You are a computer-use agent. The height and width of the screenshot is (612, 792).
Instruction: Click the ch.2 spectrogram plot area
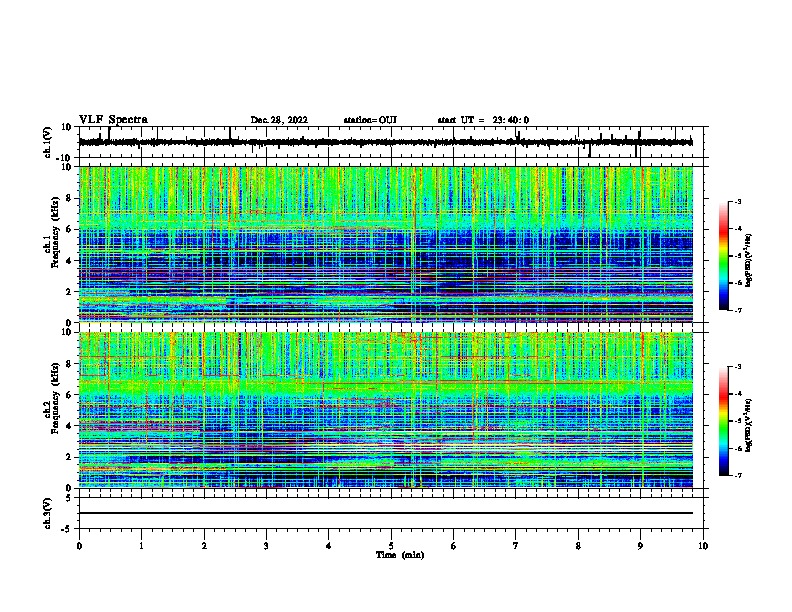(x=386, y=410)
